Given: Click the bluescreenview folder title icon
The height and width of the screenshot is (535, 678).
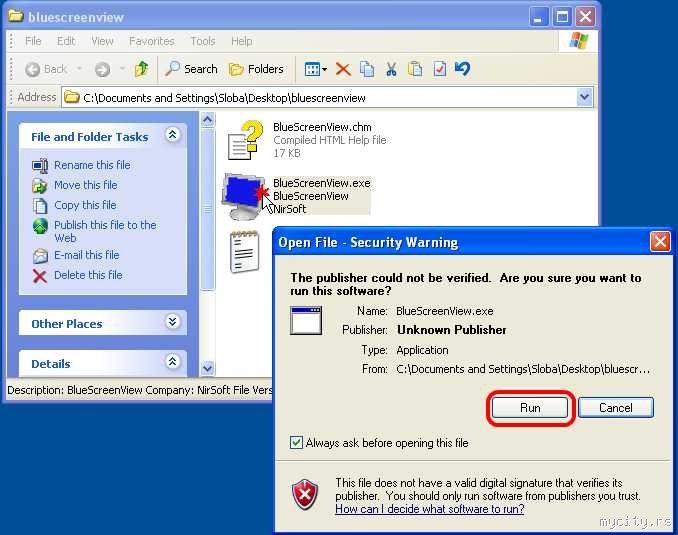Looking at the screenshot, I should point(16,16).
